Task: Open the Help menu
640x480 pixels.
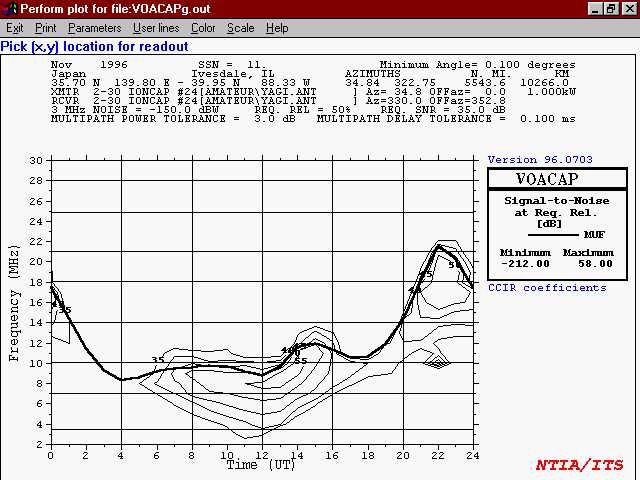Action: [277, 28]
